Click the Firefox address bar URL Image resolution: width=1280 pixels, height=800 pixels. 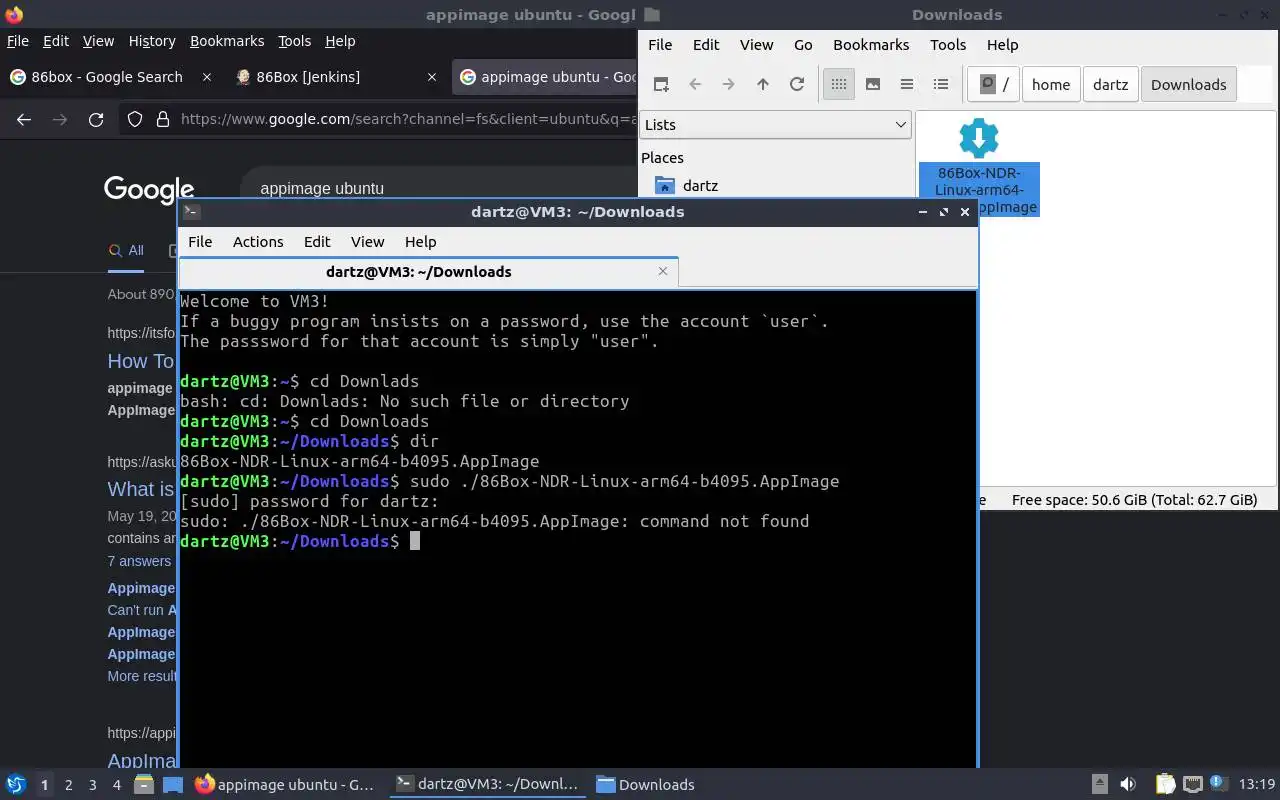pyautogui.click(x=408, y=120)
